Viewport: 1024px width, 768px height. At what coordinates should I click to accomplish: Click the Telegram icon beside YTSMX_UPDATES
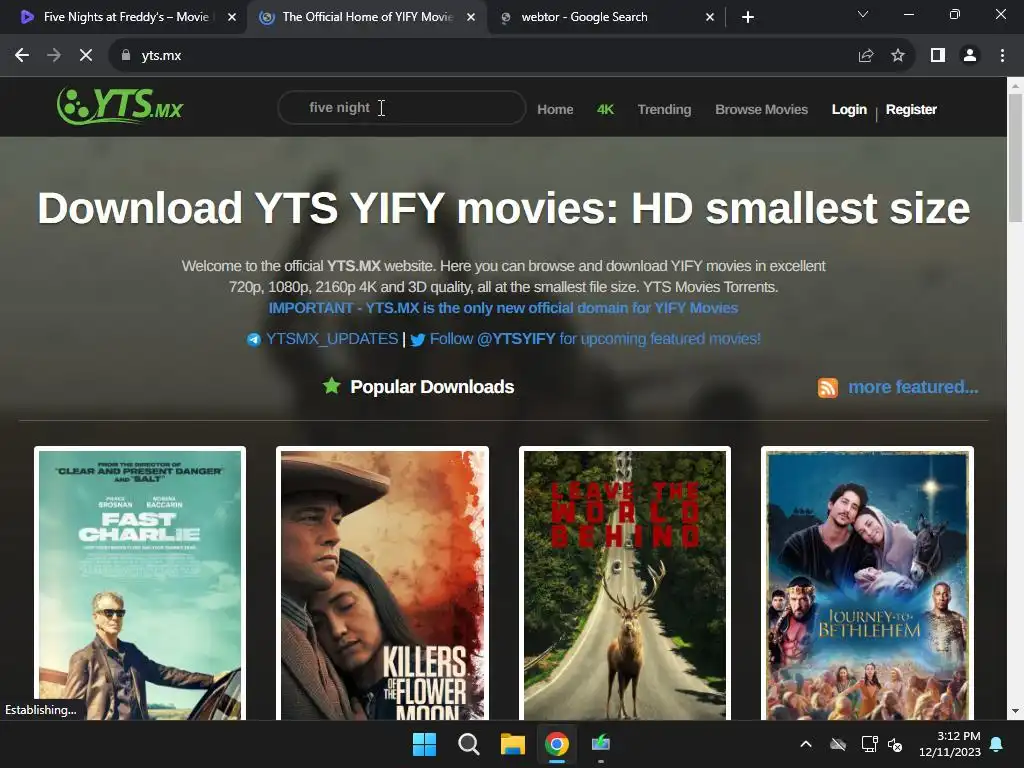tap(253, 340)
